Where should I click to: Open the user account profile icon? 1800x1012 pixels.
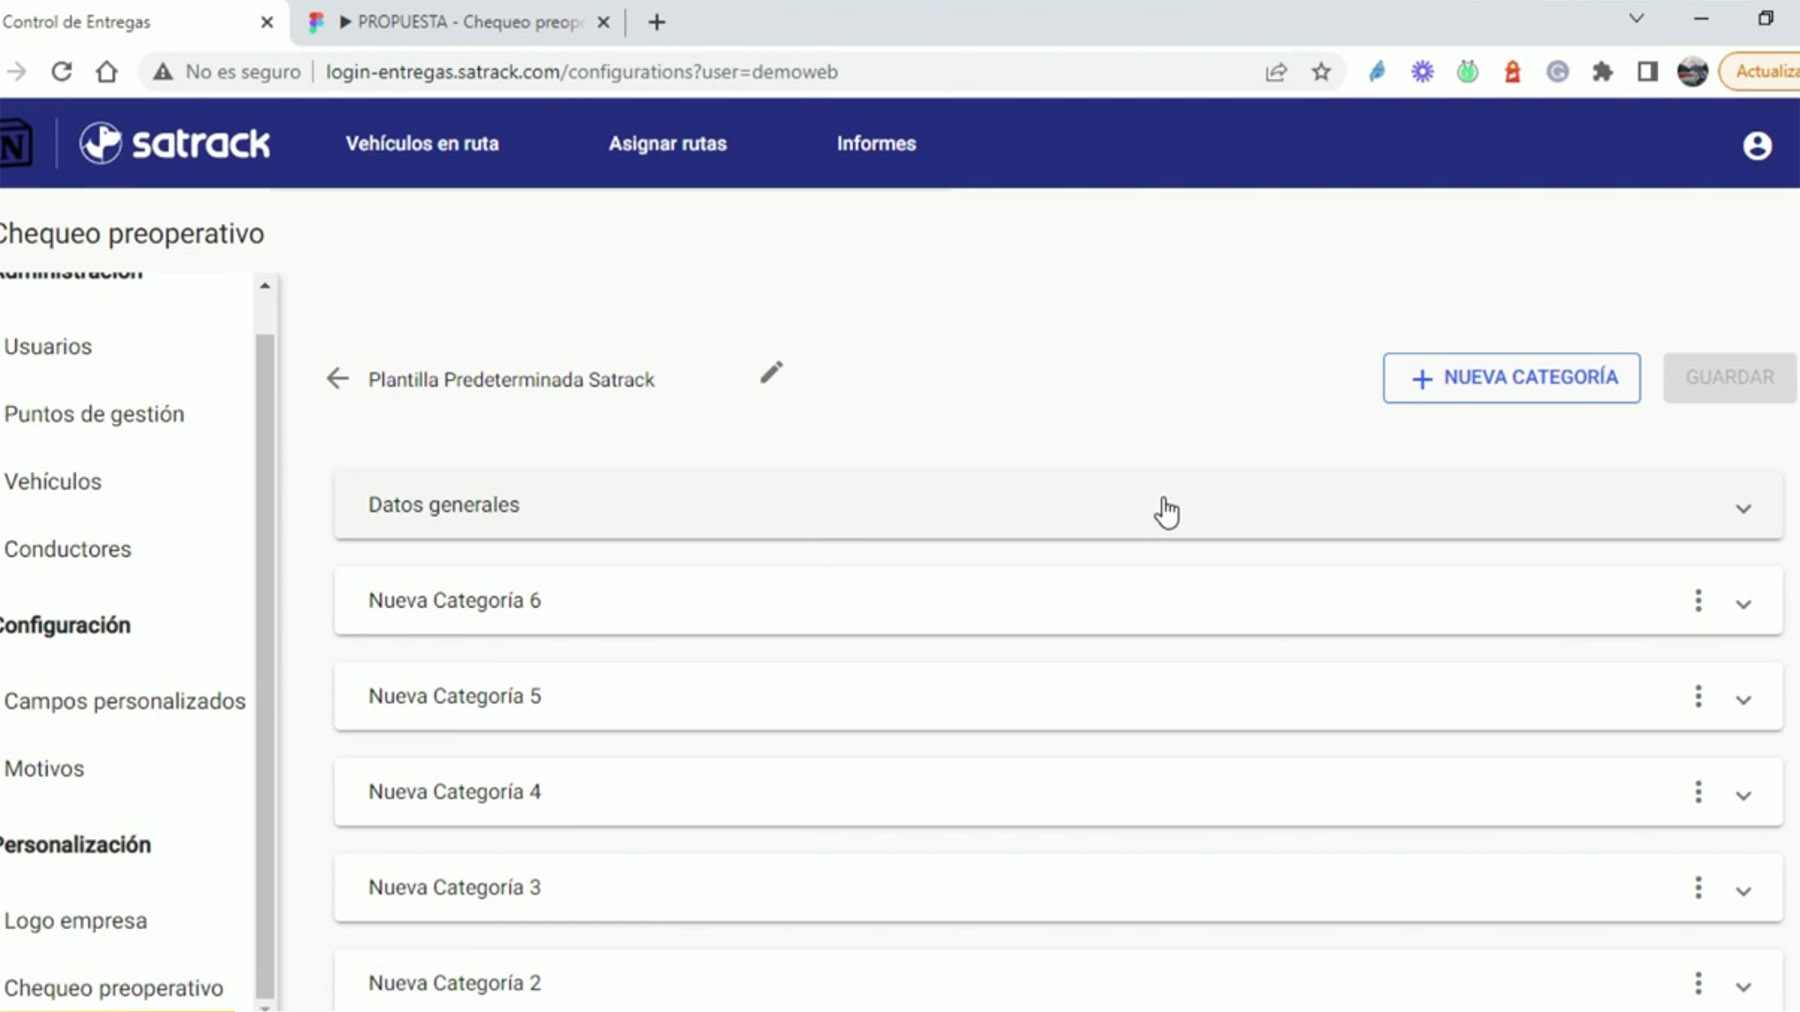tap(1756, 146)
